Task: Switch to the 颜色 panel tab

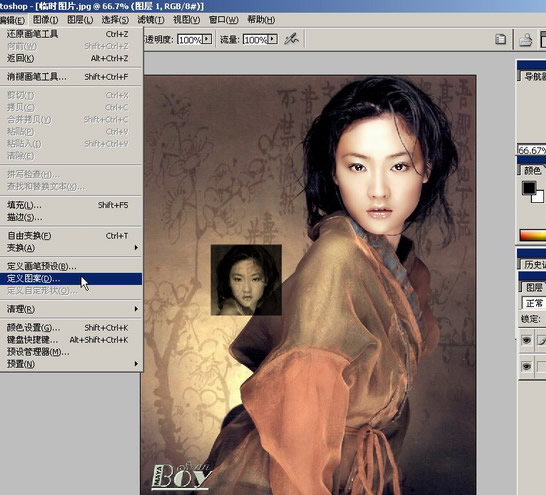Action: pyautogui.click(x=533, y=170)
